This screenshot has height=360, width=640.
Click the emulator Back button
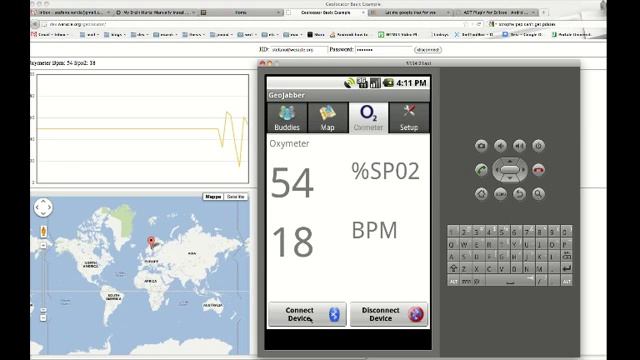pyautogui.click(x=519, y=194)
